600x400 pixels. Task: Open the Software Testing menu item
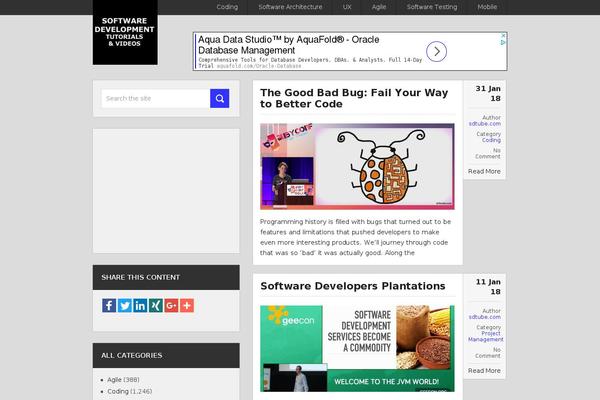pos(432,7)
